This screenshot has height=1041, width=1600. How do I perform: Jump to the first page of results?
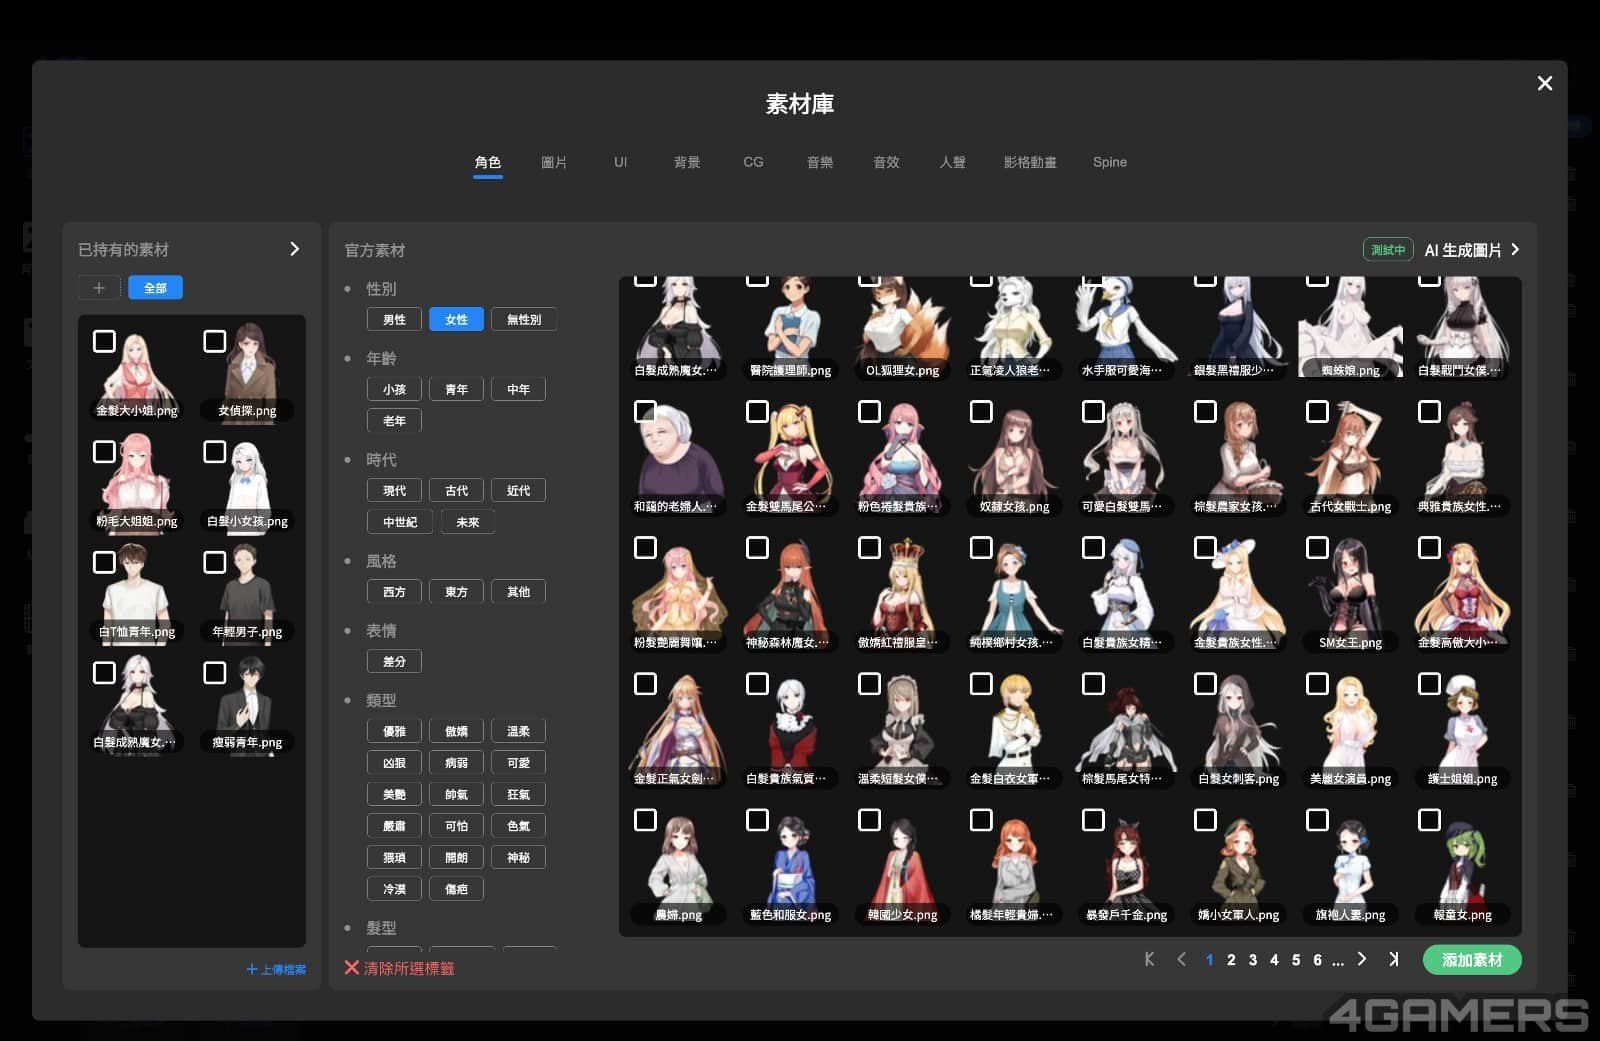pos(1149,959)
